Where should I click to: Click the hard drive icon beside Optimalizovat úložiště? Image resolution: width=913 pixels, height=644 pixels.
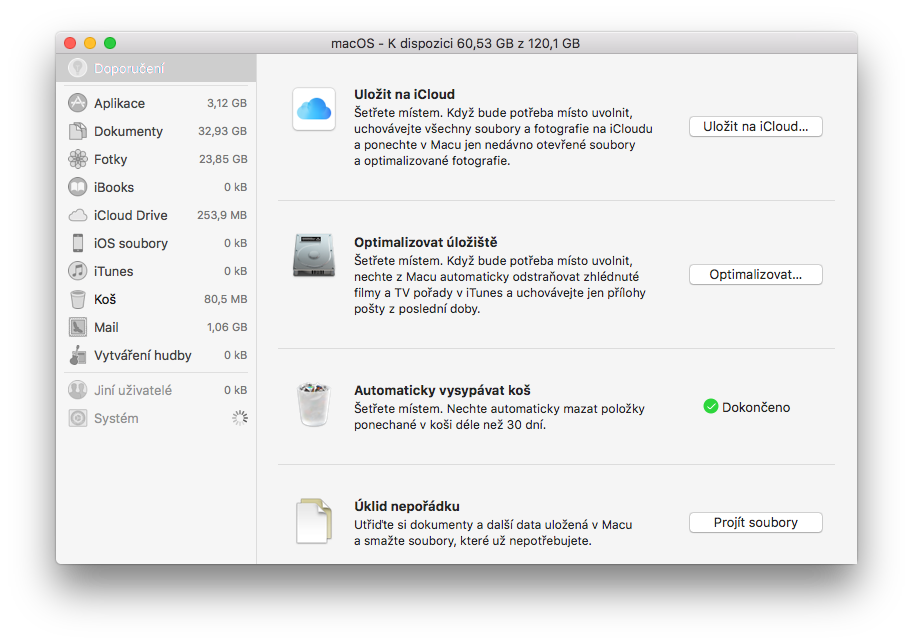(x=314, y=255)
